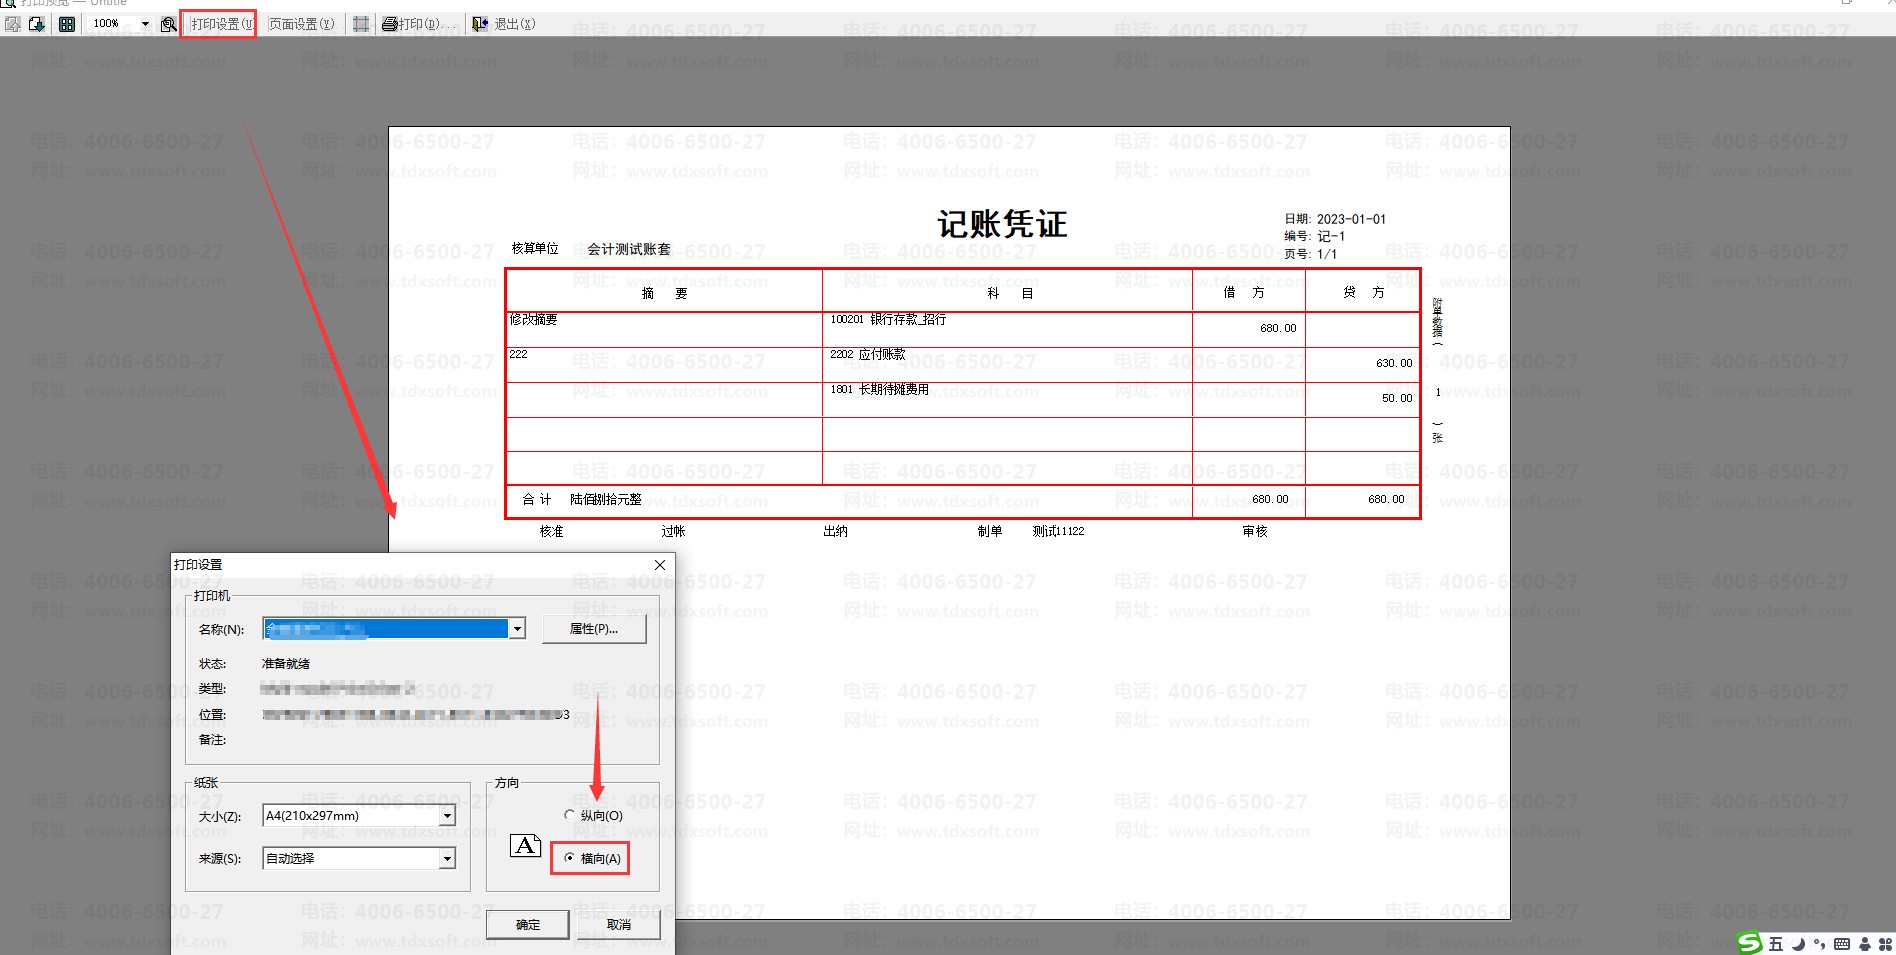This screenshot has width=1896, height=955.
Task: Open 打印设置 in the toolbar
Action: point(220,24)
